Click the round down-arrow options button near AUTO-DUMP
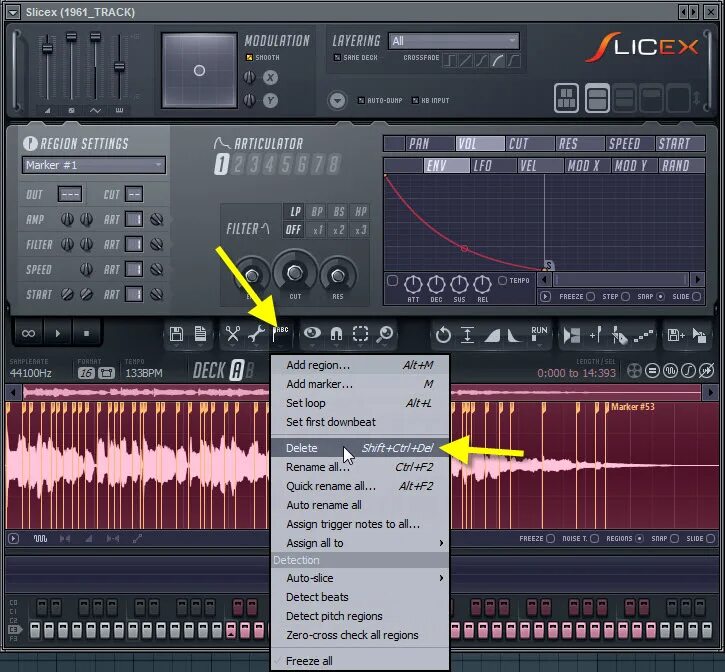725x672 pixels. [337, 100]
